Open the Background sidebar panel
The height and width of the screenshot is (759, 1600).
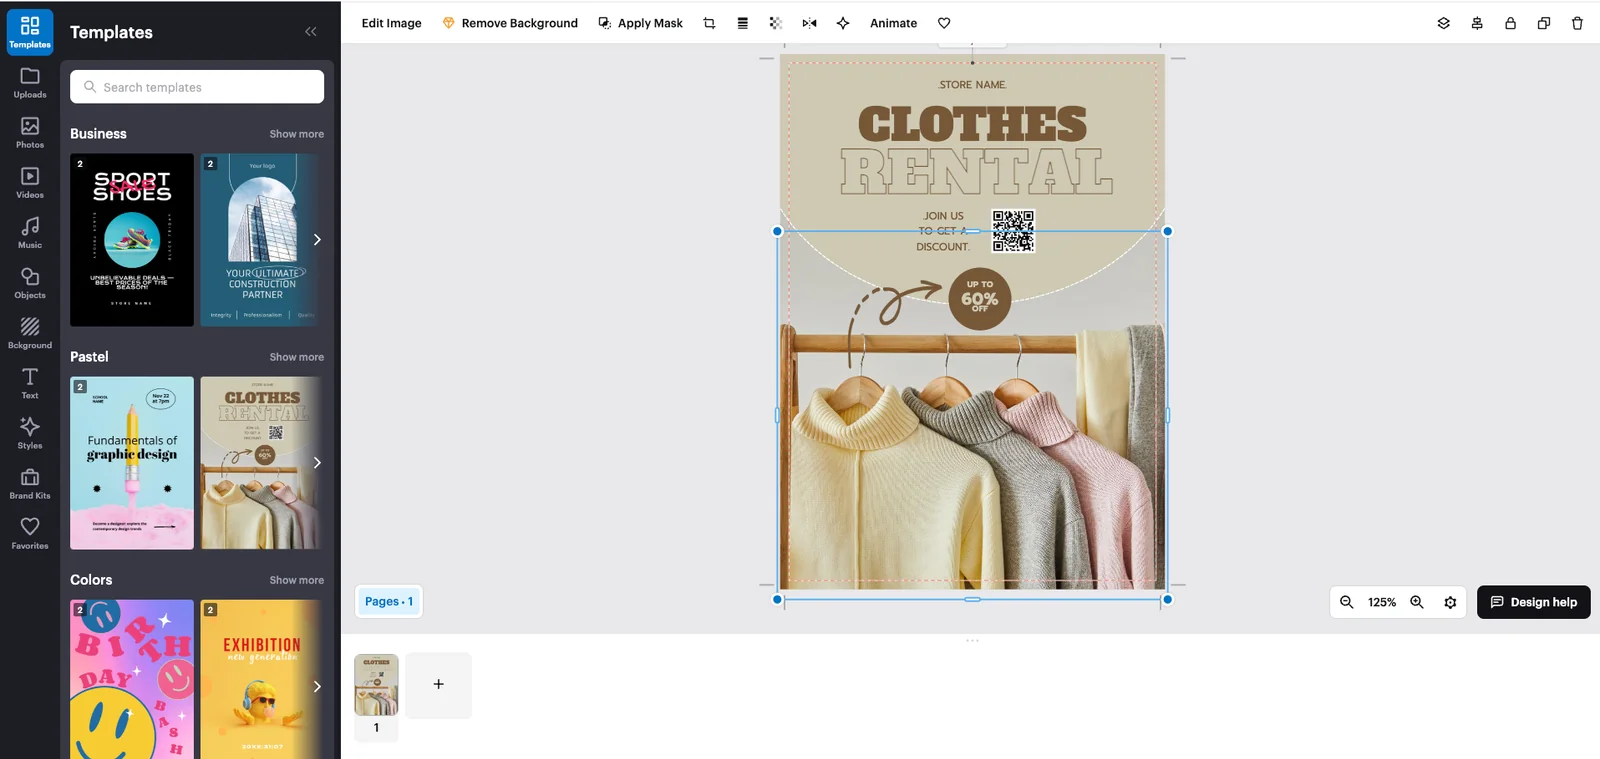click(x=30, y=333)
